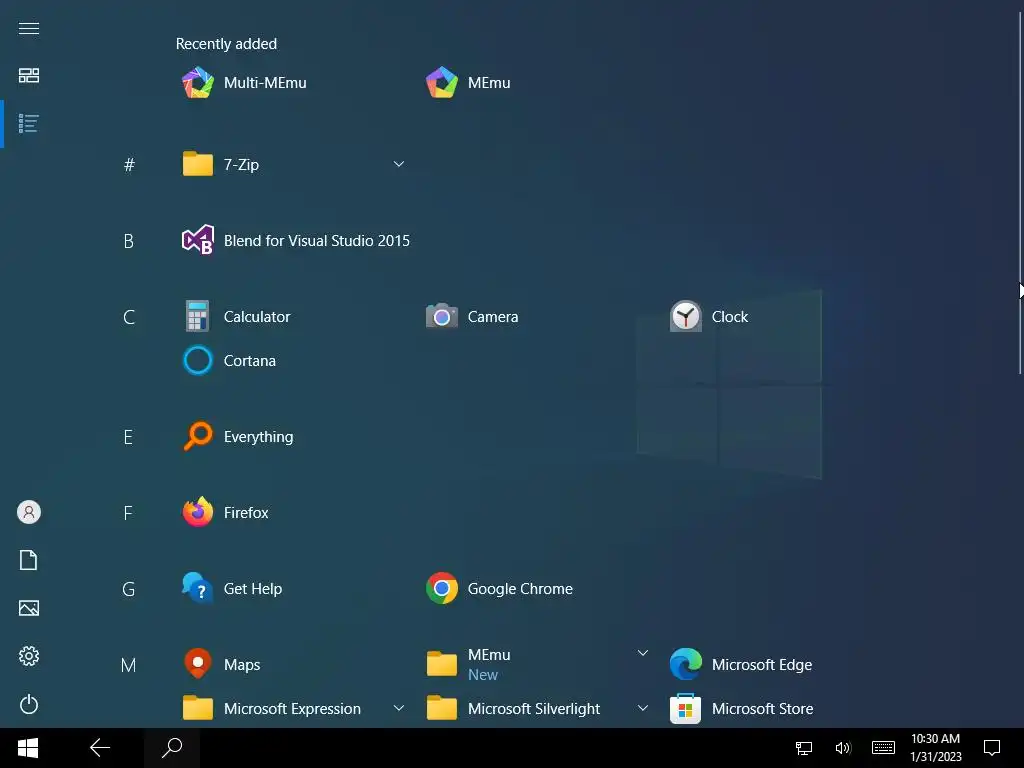Click the taskbar back arrow
This screenshot has height=768, width=1024.
coord(100,748)
